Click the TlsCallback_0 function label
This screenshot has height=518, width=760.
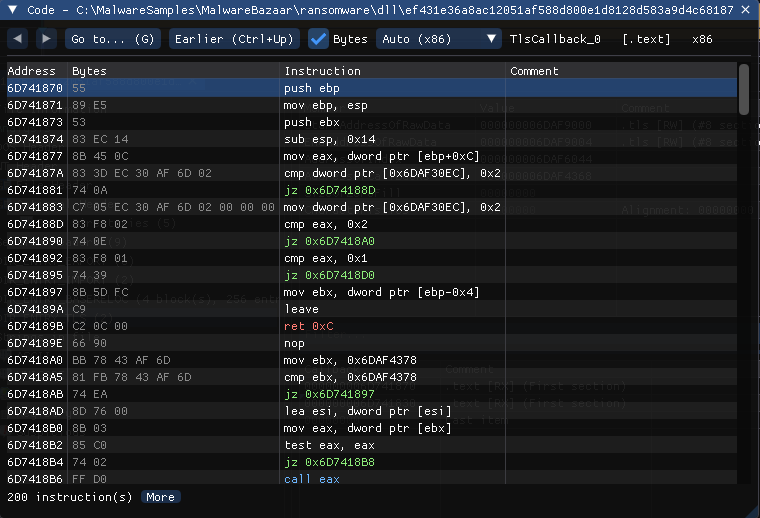(x=555, y=39)
